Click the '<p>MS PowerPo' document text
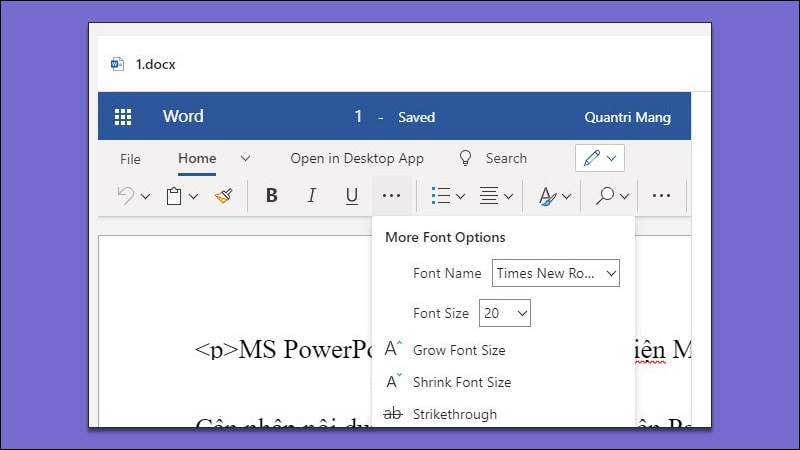 pyautogui.click(x=283, y=349)
